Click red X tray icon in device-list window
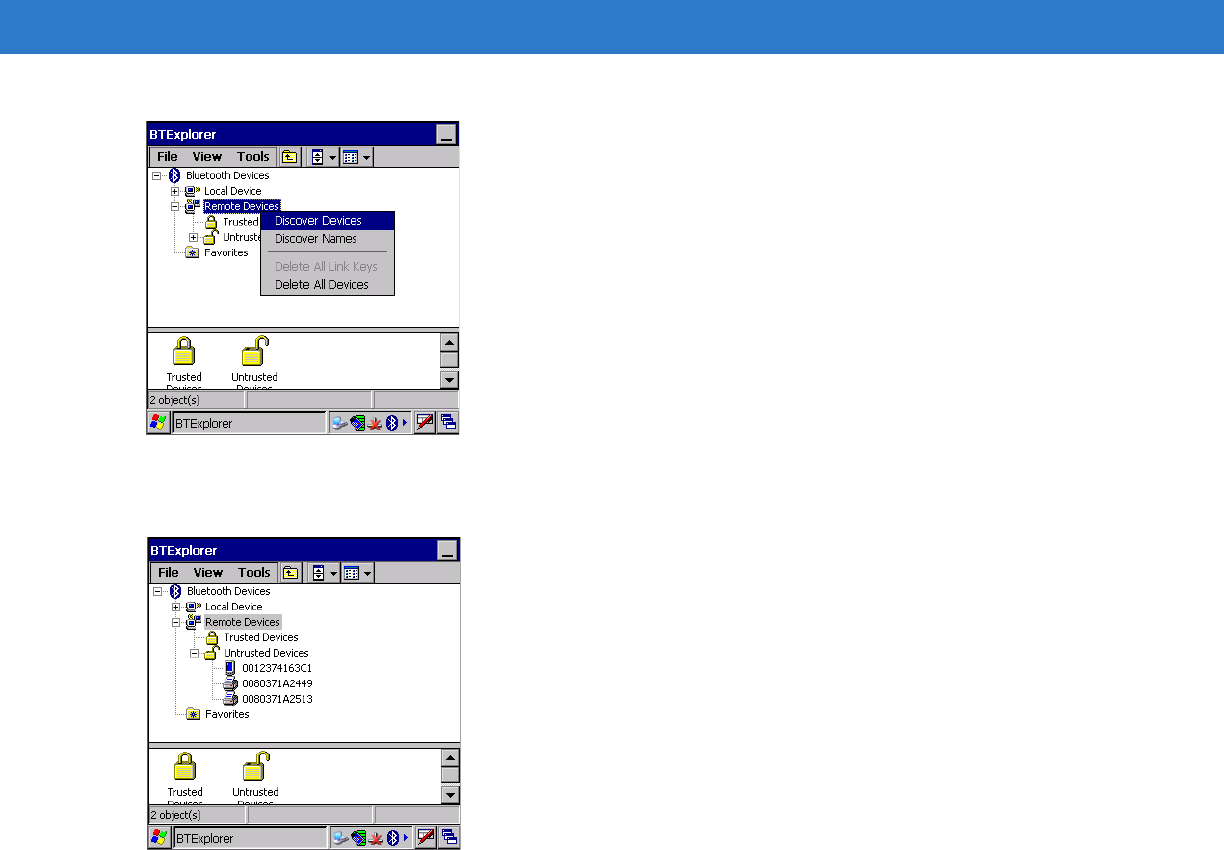Screen dimensions: 1224x850 pos(376,839)
